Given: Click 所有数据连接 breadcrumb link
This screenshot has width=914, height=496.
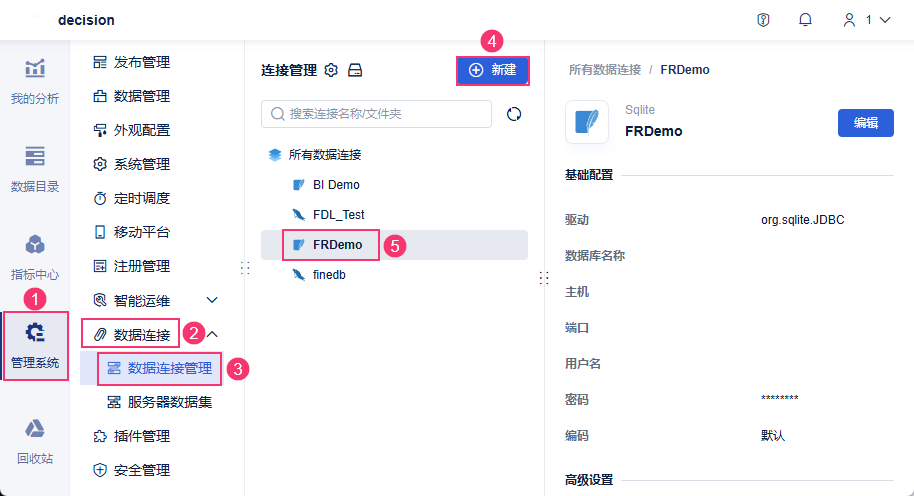Looking at the screenshot, I should [x=604, y=70].
